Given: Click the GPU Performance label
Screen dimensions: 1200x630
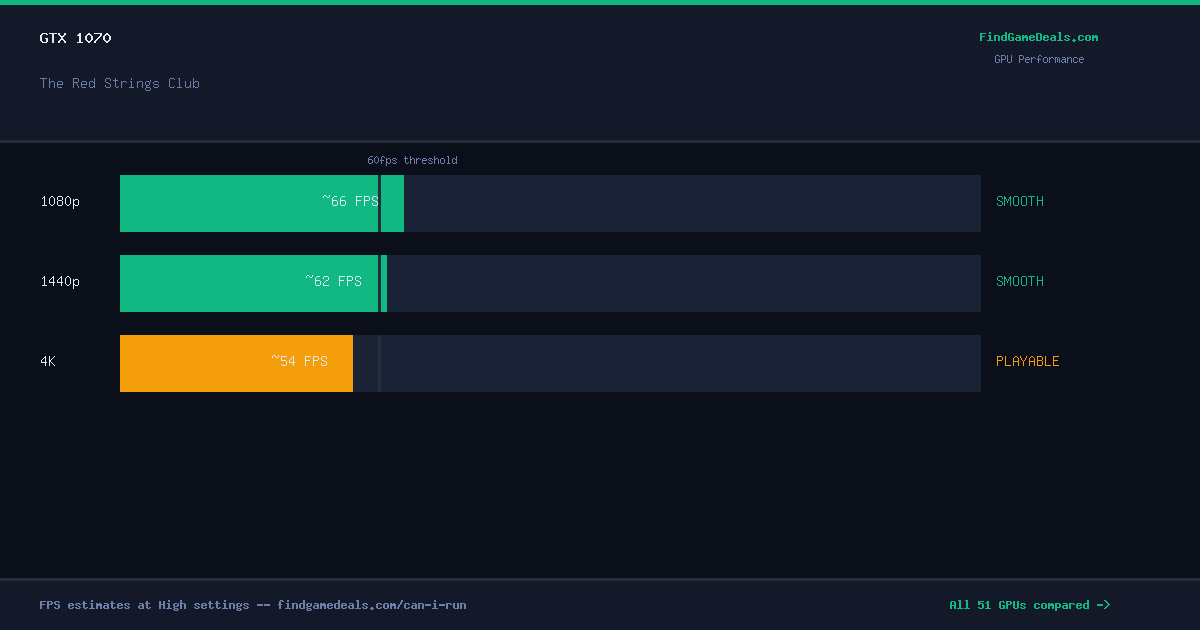Looking at the screenshot, I should click(1039, 59).
